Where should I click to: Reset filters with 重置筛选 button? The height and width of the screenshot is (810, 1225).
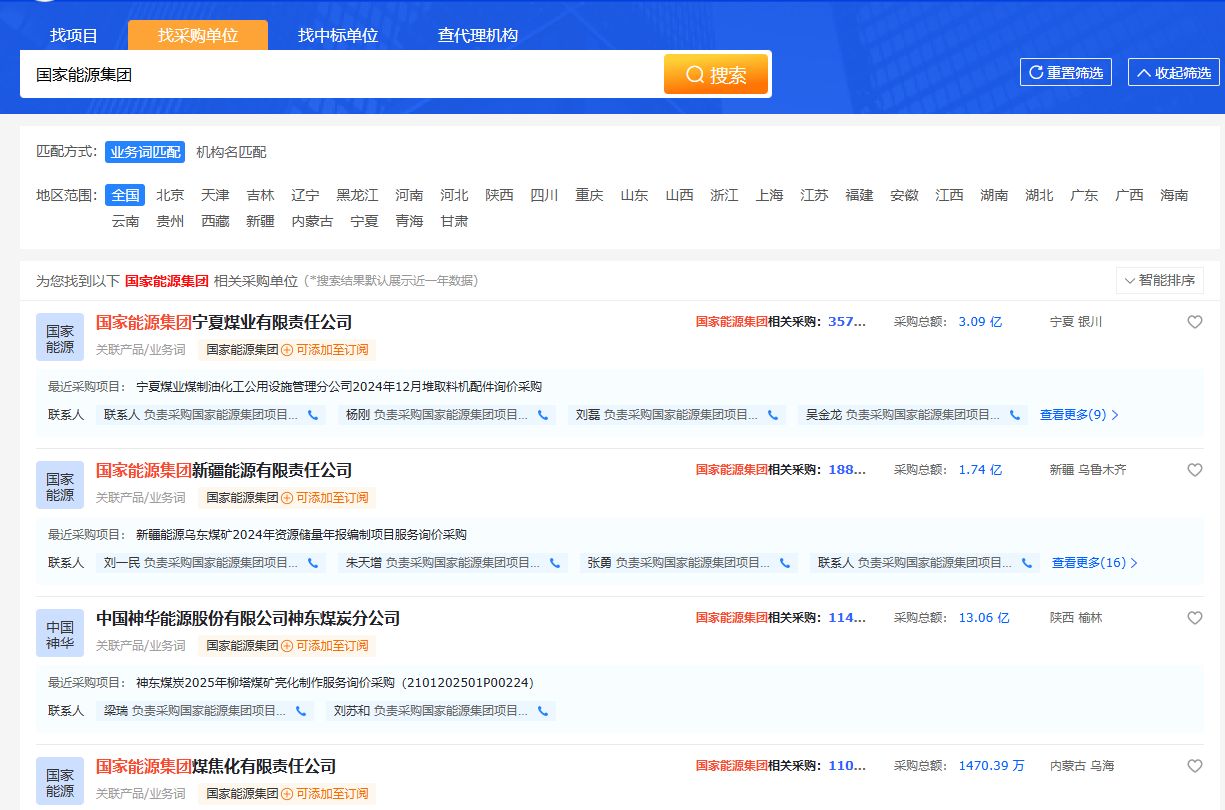pyautogui.click(x=1066, y=73)
